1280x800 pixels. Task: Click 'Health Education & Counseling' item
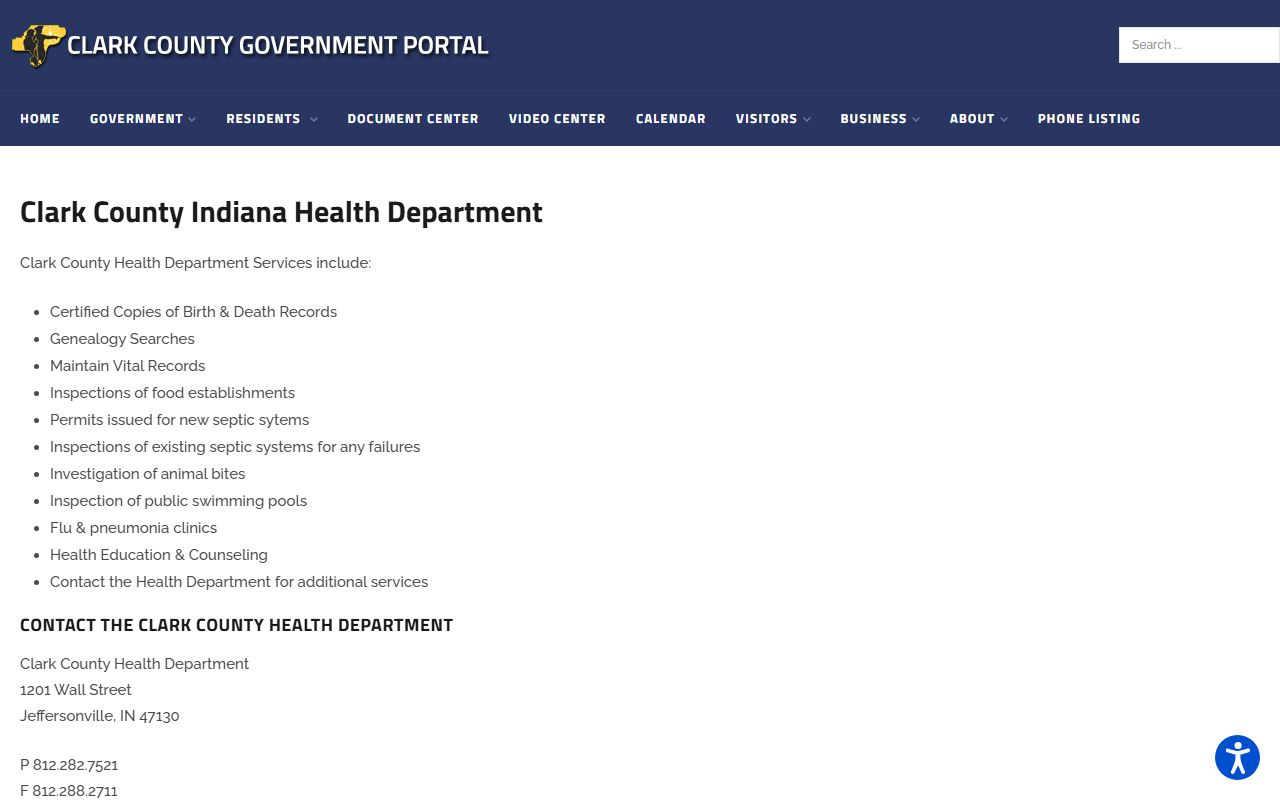[x=159, y=555]
